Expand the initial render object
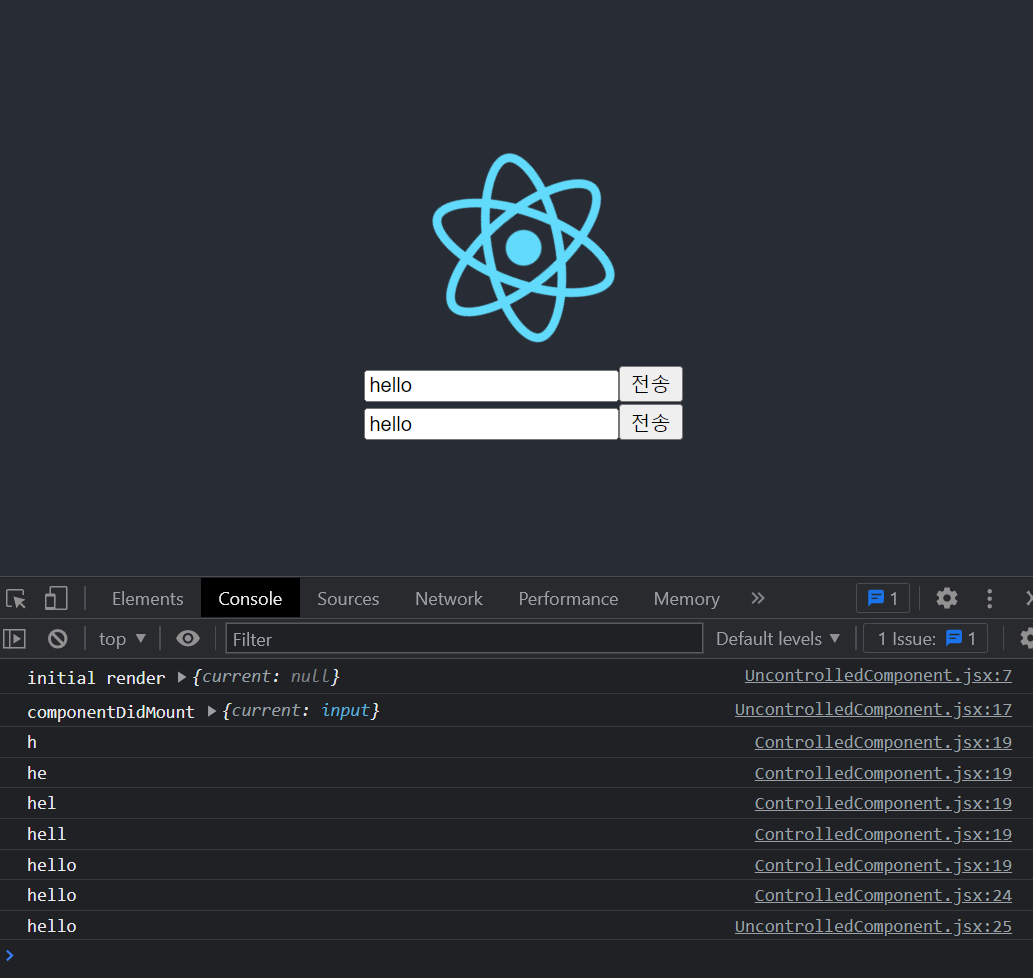This screenshot has height=978, width=1033. tap(182, 677)
